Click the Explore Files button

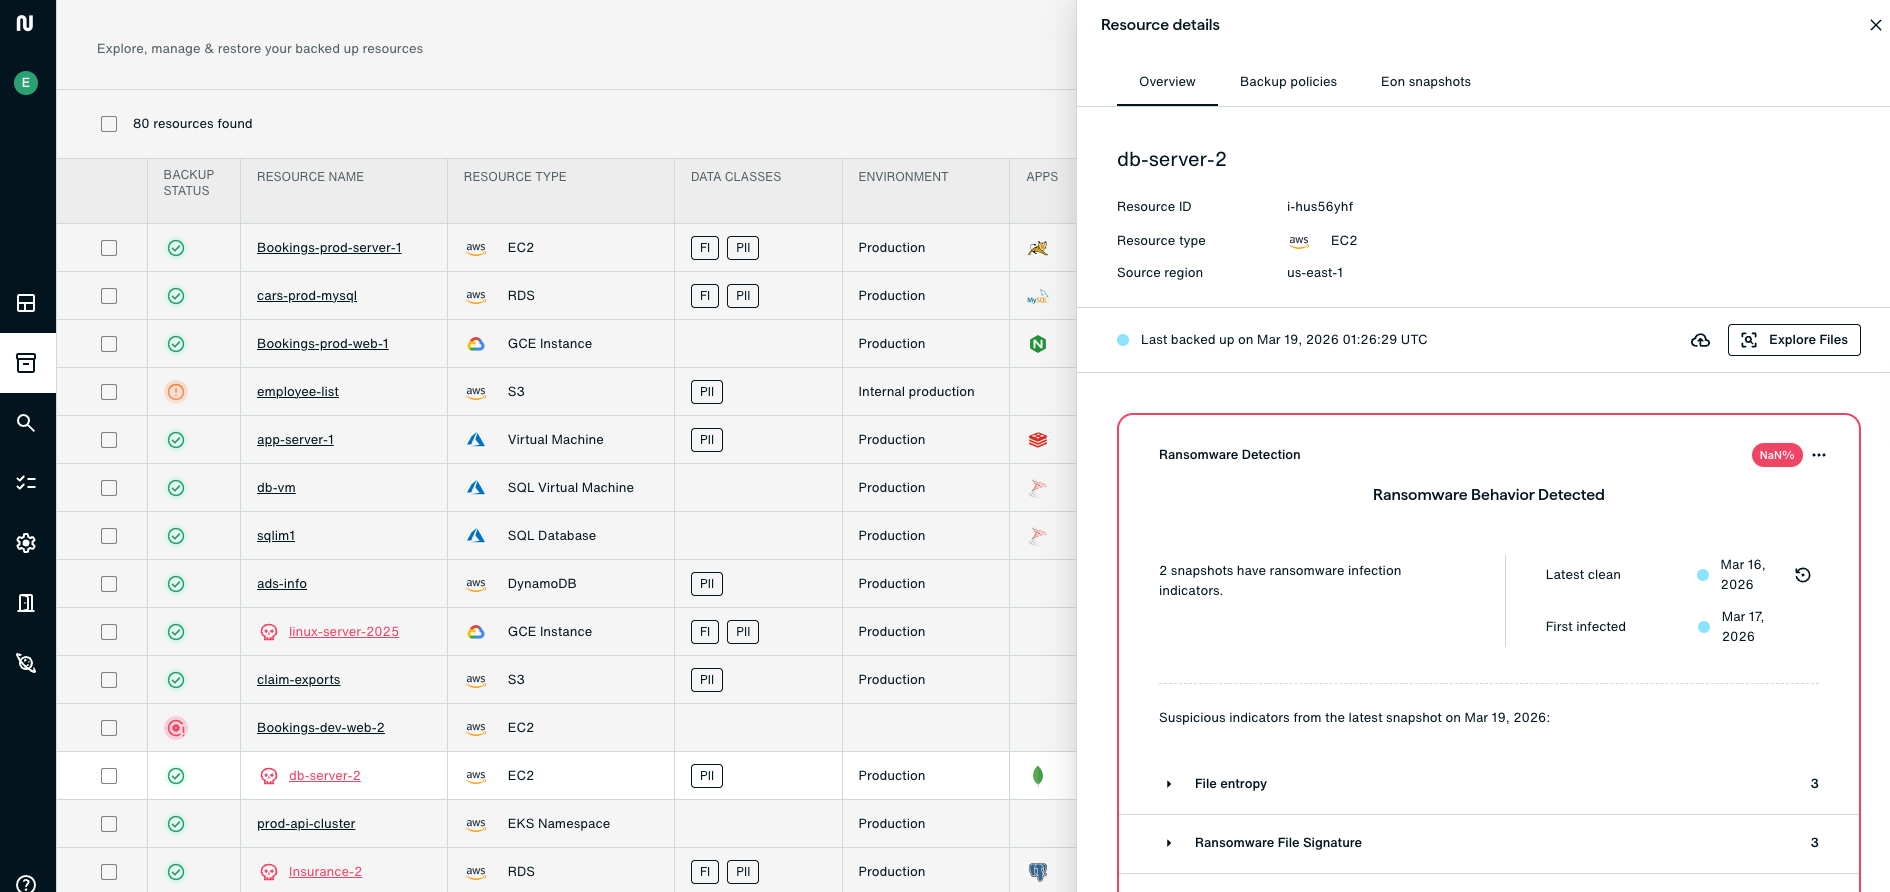(x=1794, y=340)
